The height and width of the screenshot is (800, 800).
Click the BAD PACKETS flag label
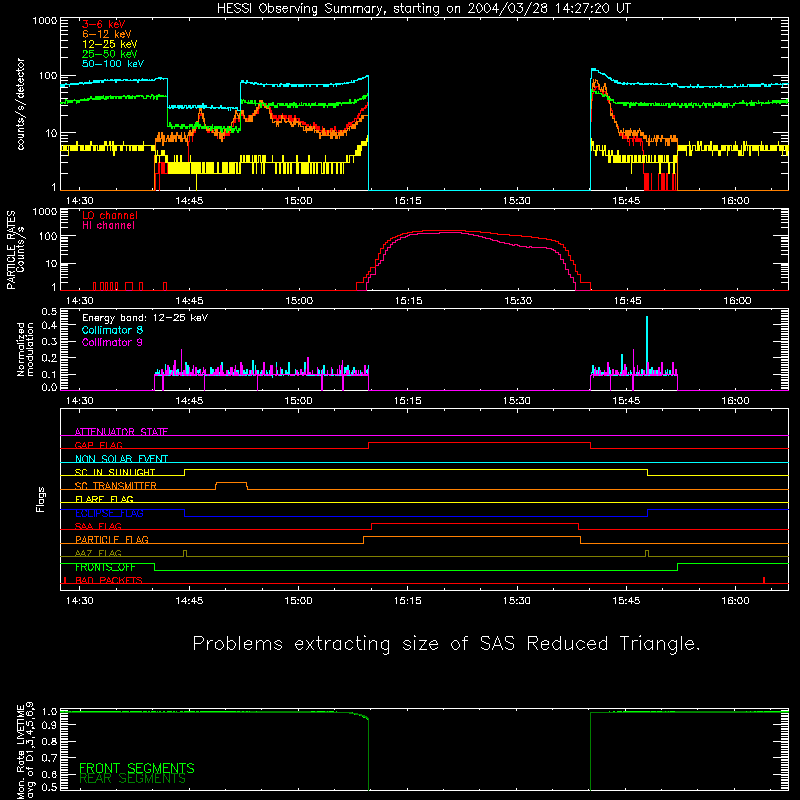click(109, 580)
